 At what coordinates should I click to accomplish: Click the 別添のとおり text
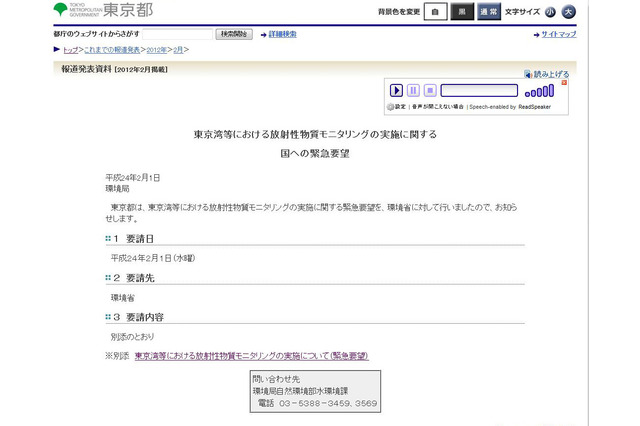coord(132,337)
